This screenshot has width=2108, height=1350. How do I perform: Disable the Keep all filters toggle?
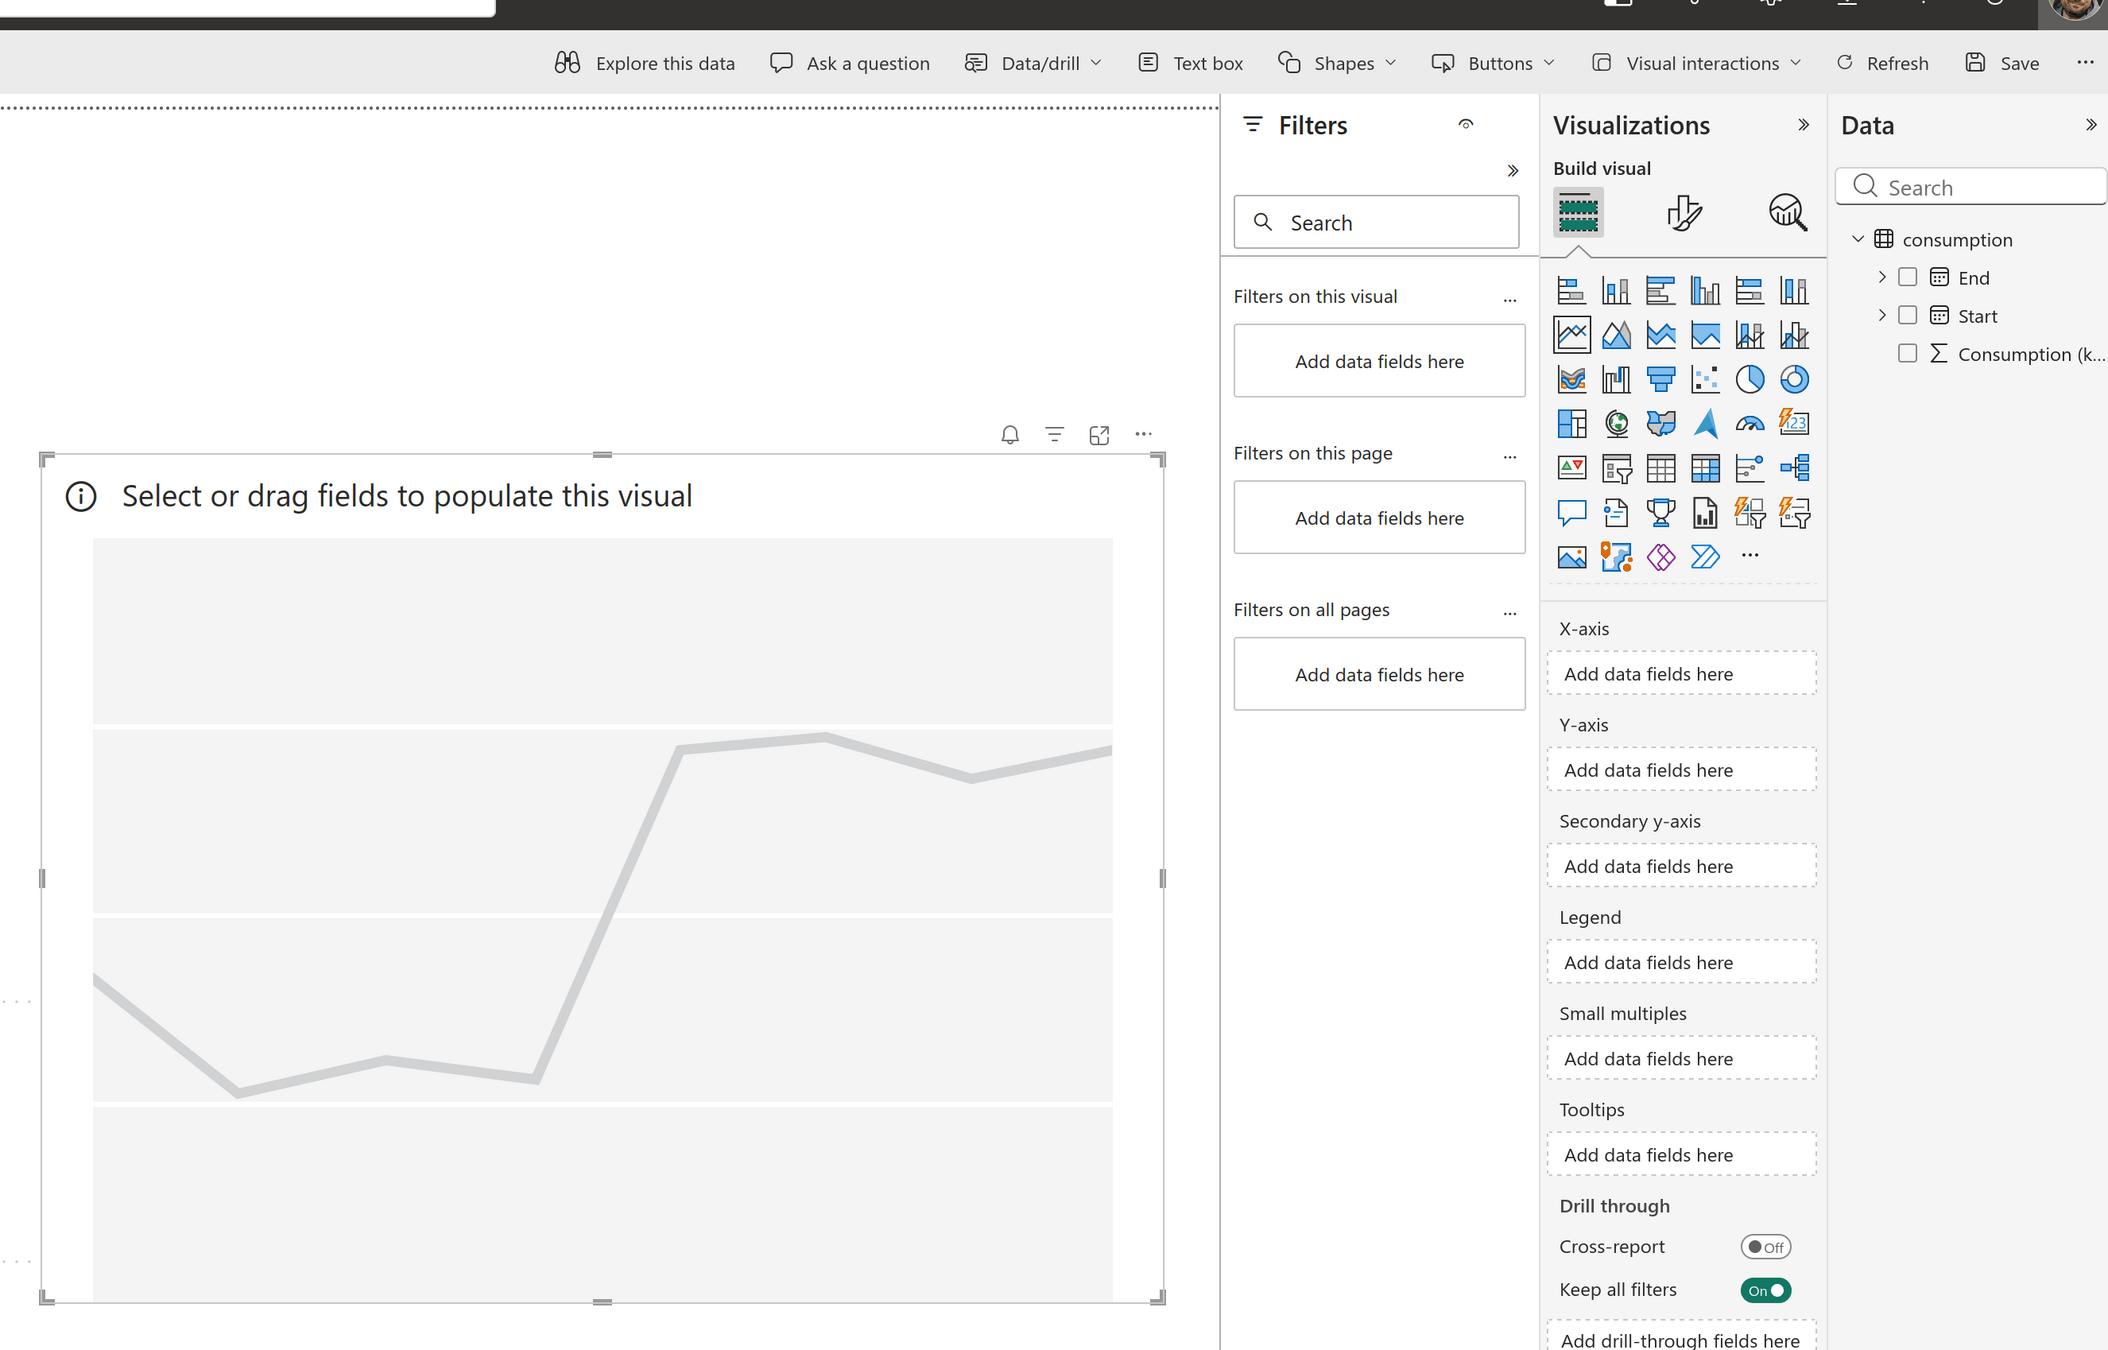pos(1765,1290)
